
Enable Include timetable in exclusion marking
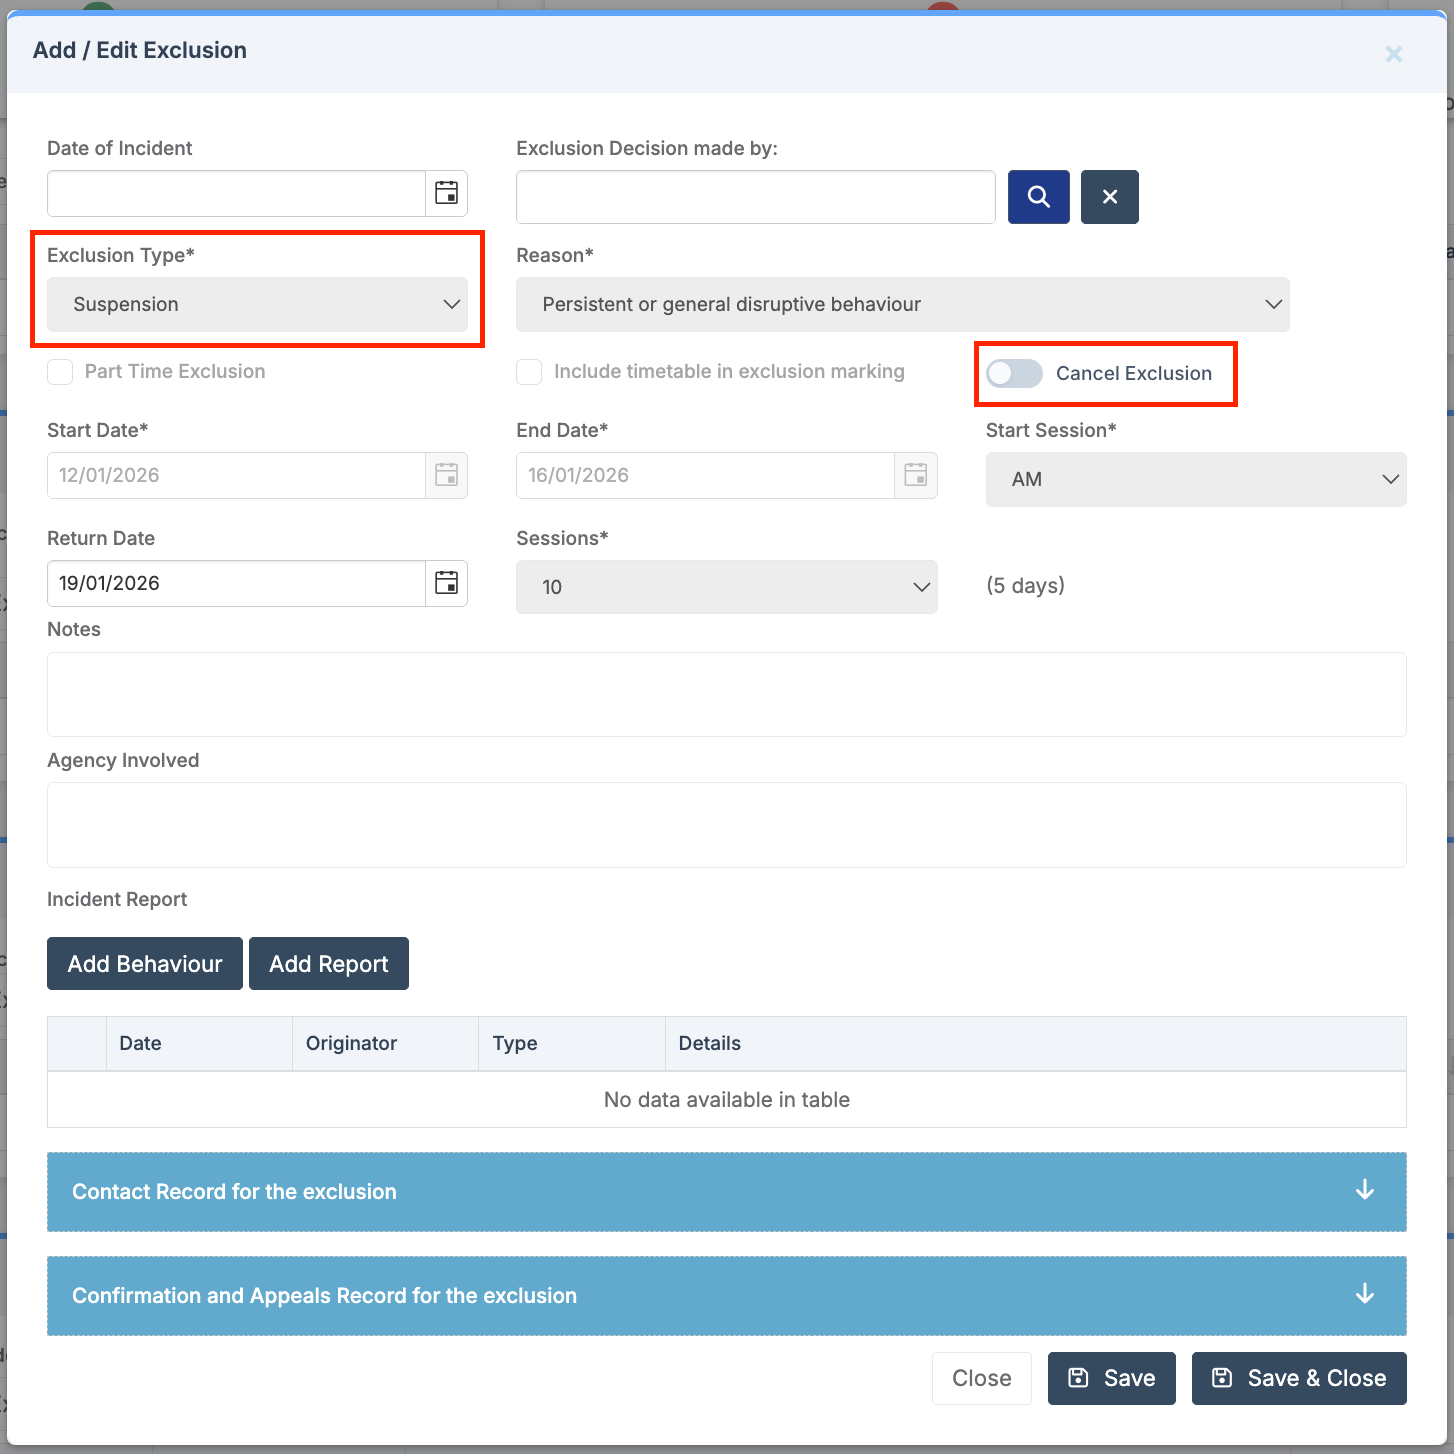[x=529, y=372]
